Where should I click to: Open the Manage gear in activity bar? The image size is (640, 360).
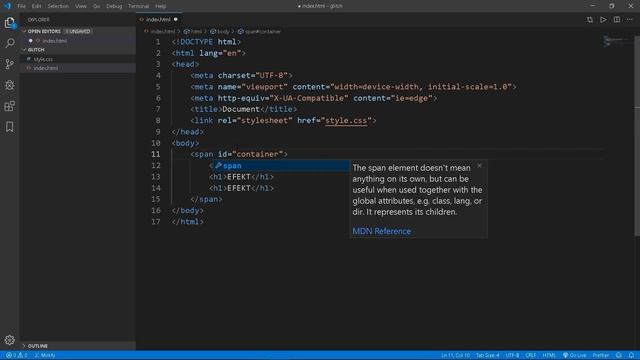coord(9,340)
